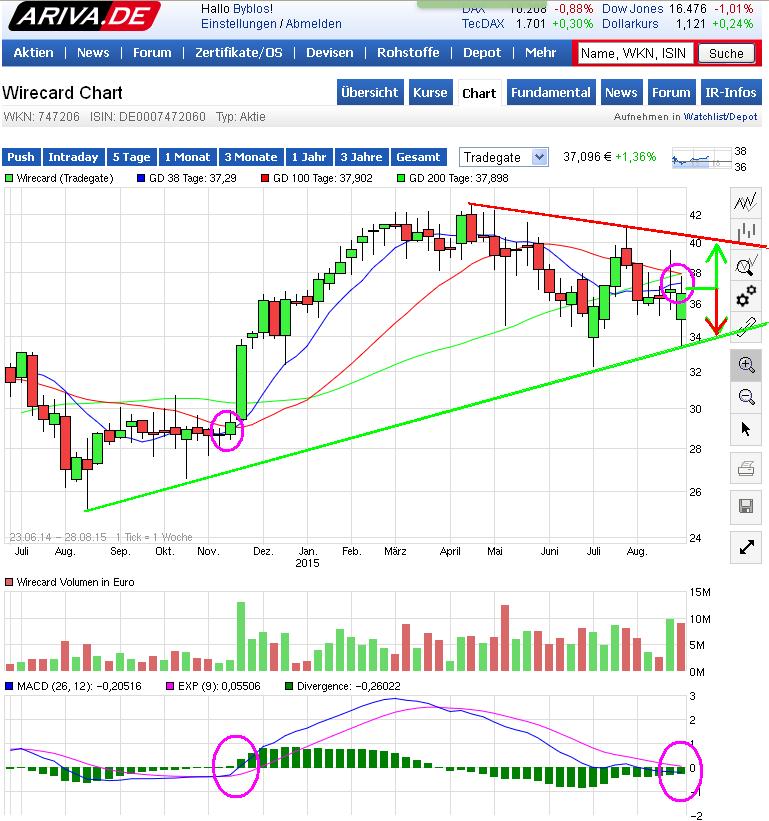
Task: Open the Forum menu in navigation bar
Action: [x=152, y=53]
